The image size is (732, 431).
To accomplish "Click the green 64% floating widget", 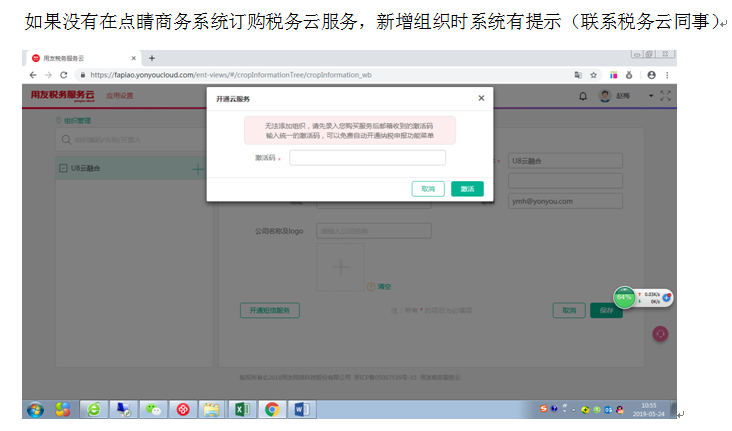I will (x=624, y=297).
